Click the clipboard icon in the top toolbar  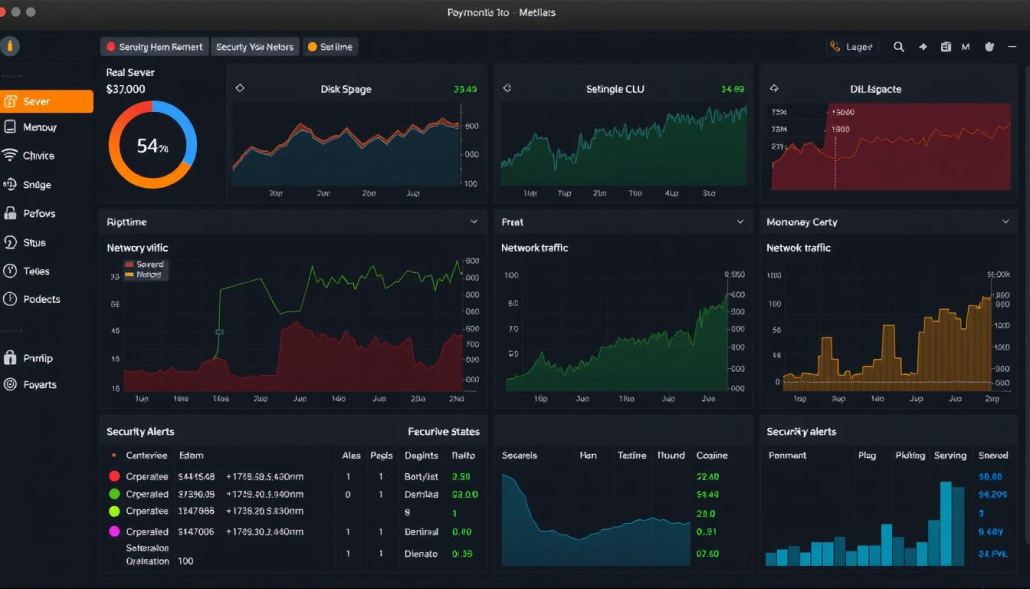tap(944, 46)
